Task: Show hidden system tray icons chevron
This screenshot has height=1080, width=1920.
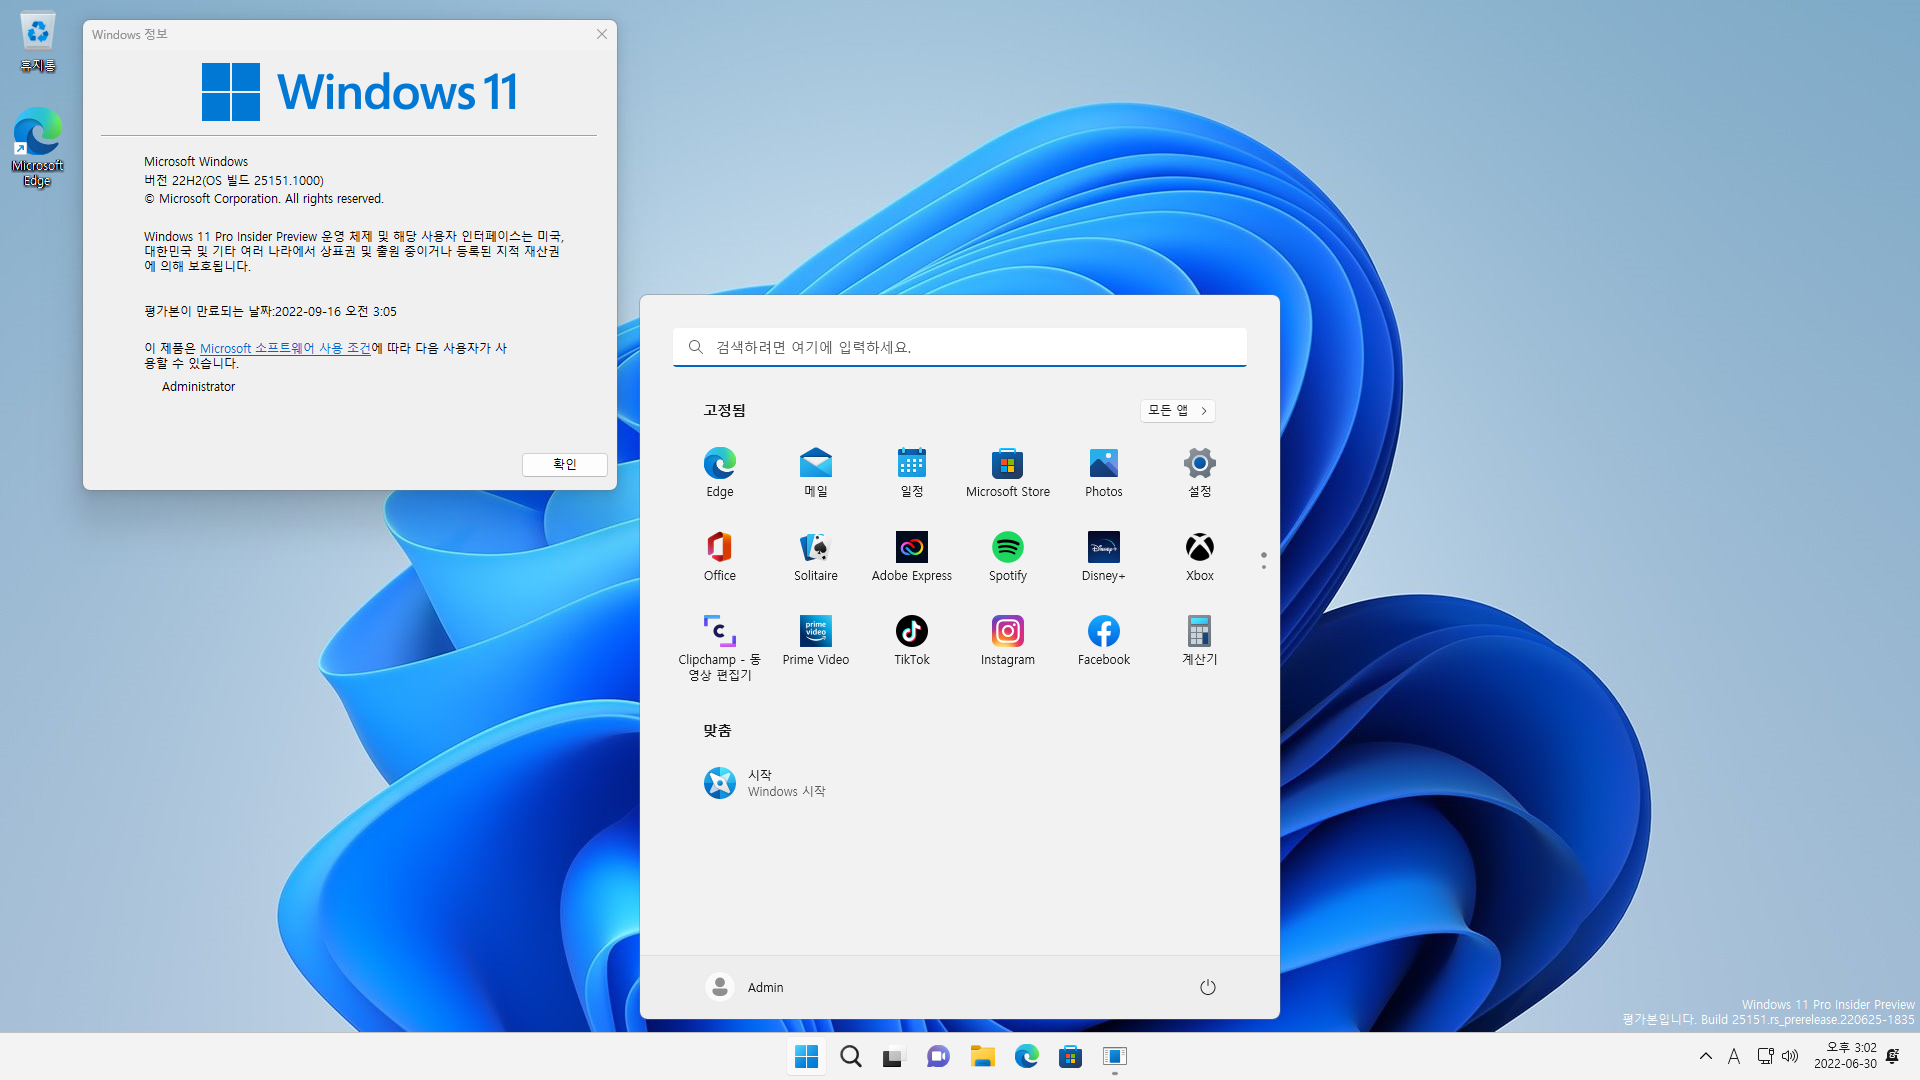Action: pyautogui.click(x=1705, y=1056)
